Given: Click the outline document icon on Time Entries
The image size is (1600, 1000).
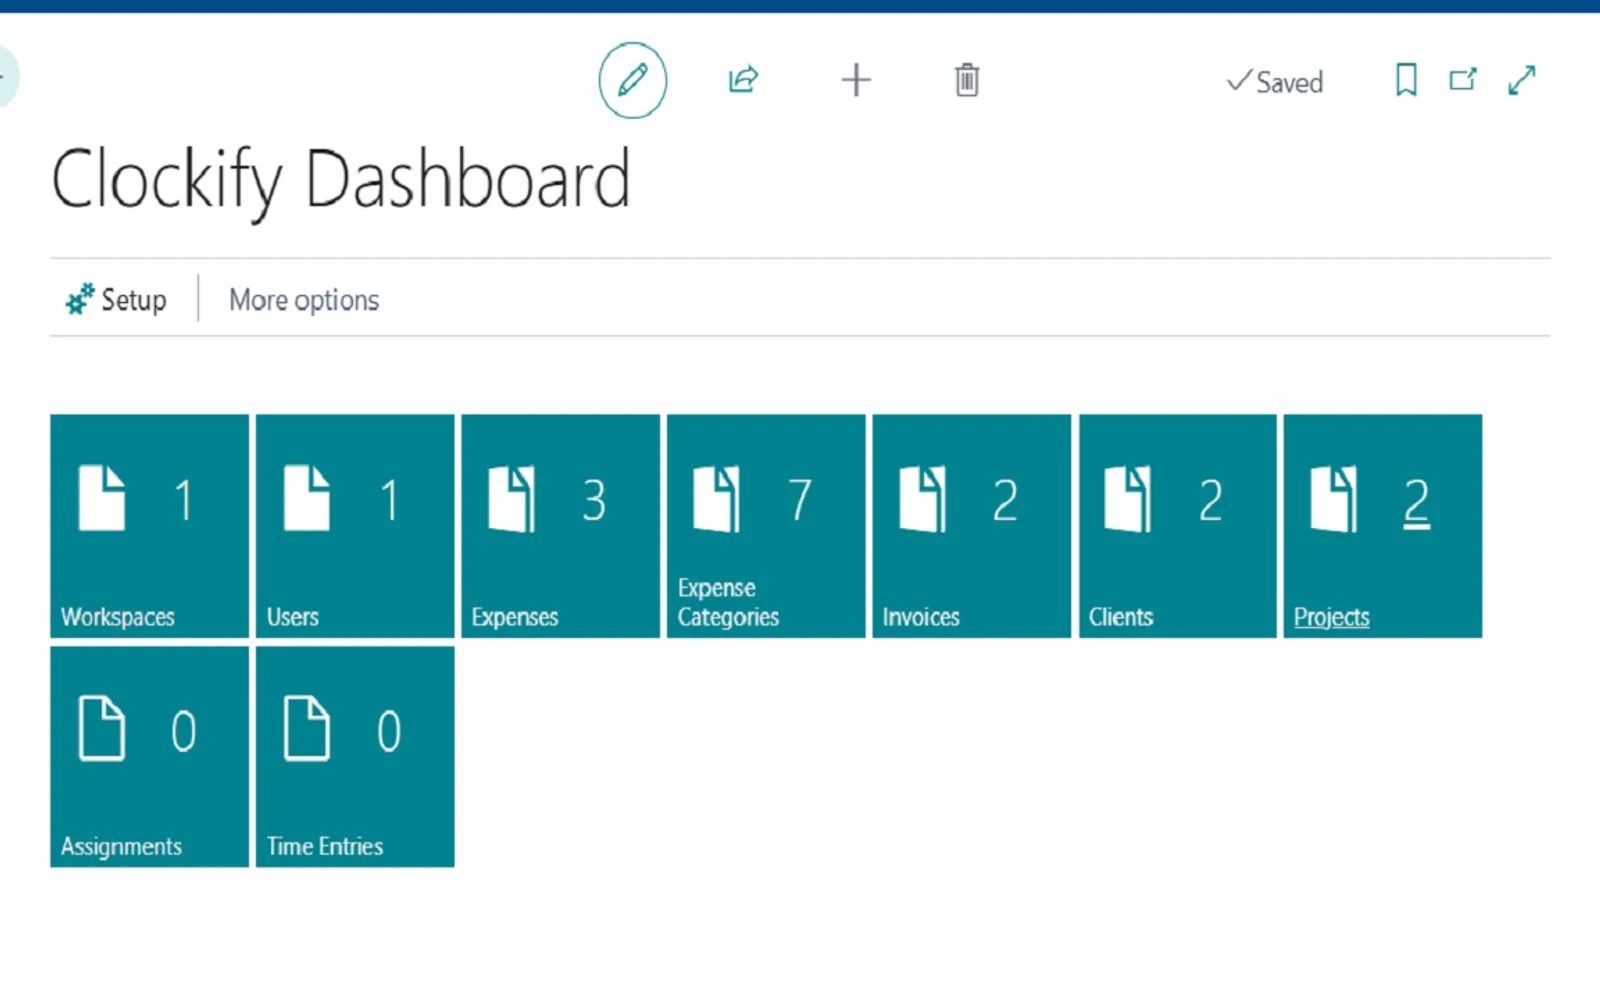Looking at the screenshot, I should (307, 729).
